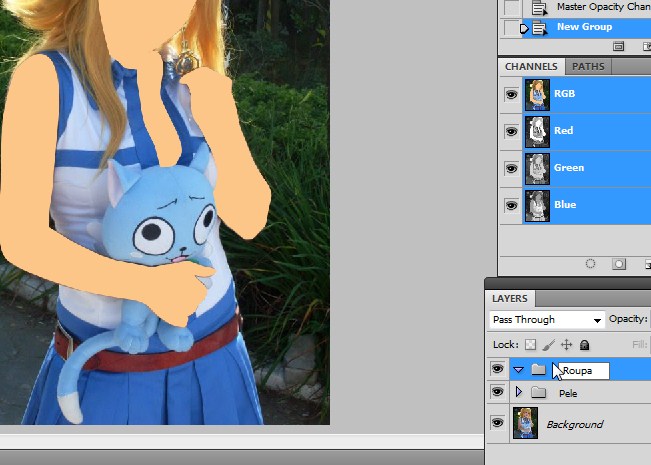Click inside the Roupa layer name field
This screenshot has width=651, height=465.
coord(584,371)
